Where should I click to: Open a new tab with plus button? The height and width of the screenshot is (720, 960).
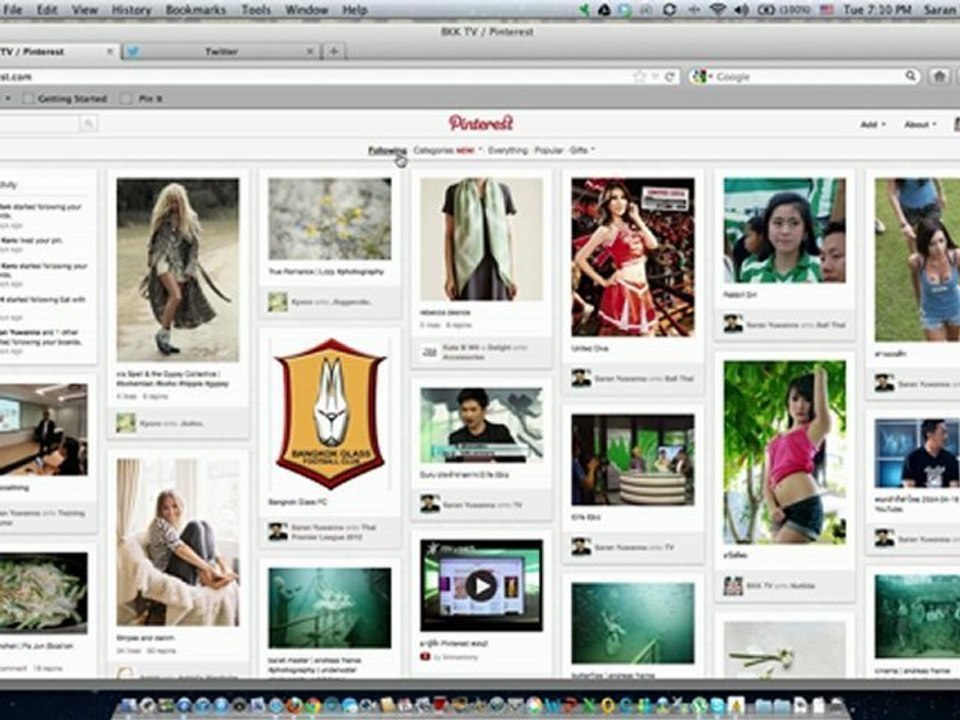point(334,51)
